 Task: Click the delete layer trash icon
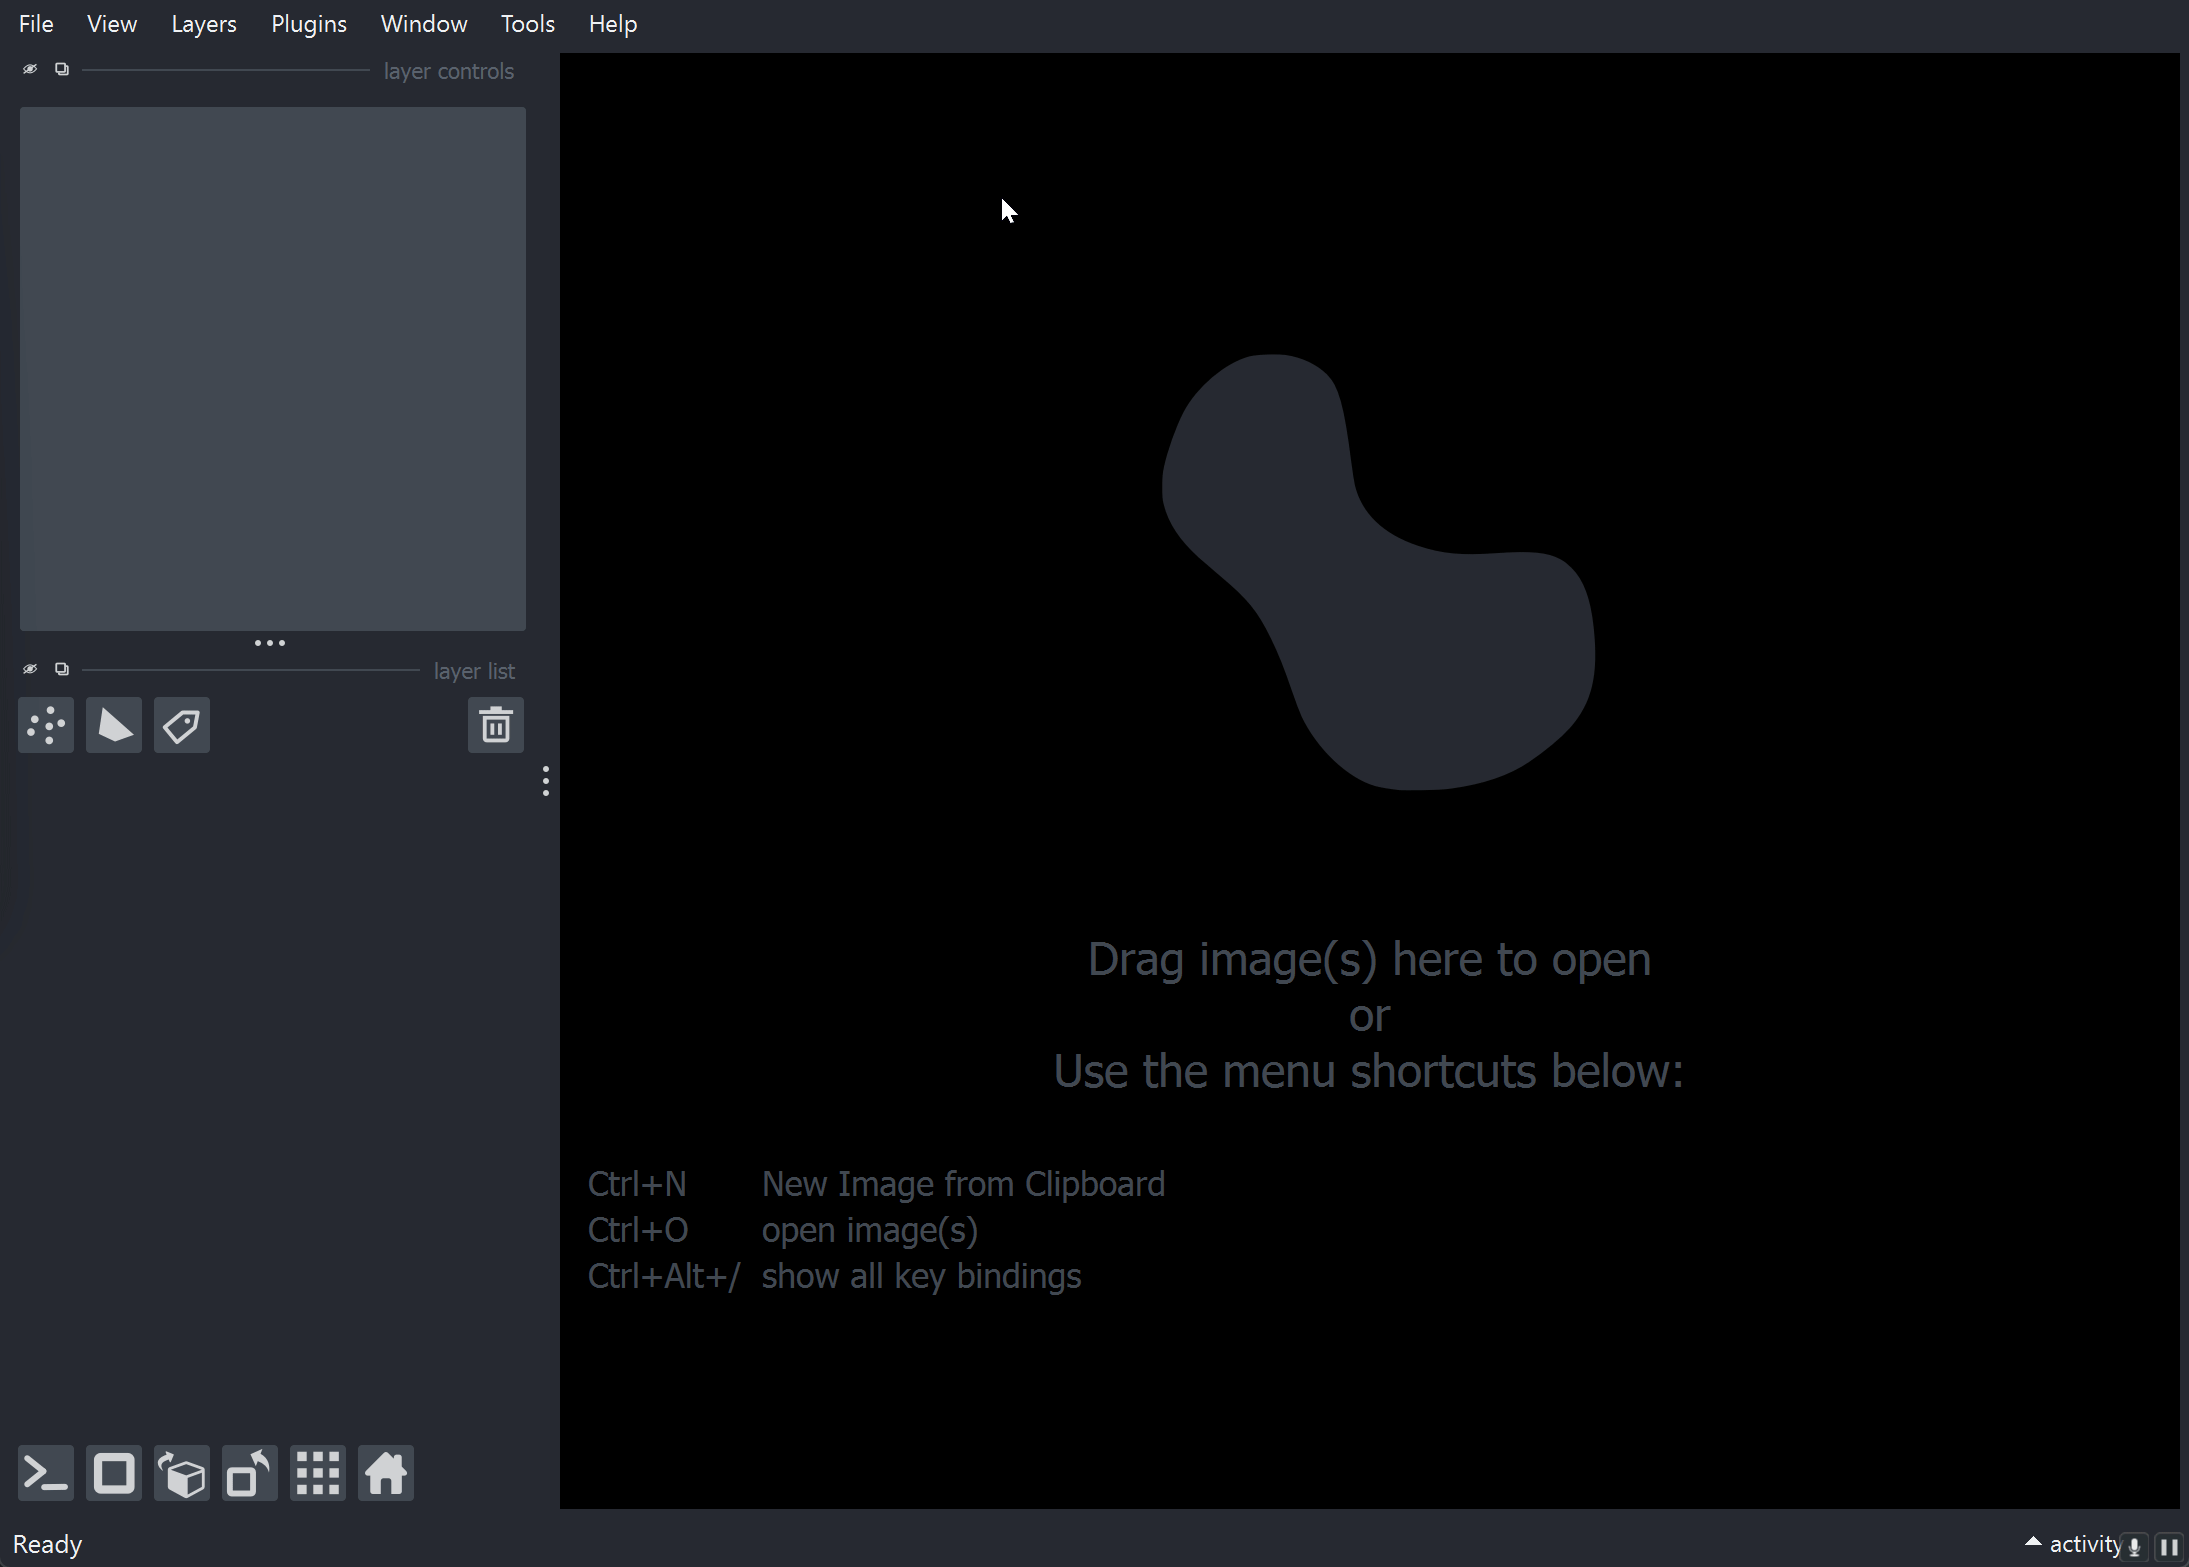(495, 724)
